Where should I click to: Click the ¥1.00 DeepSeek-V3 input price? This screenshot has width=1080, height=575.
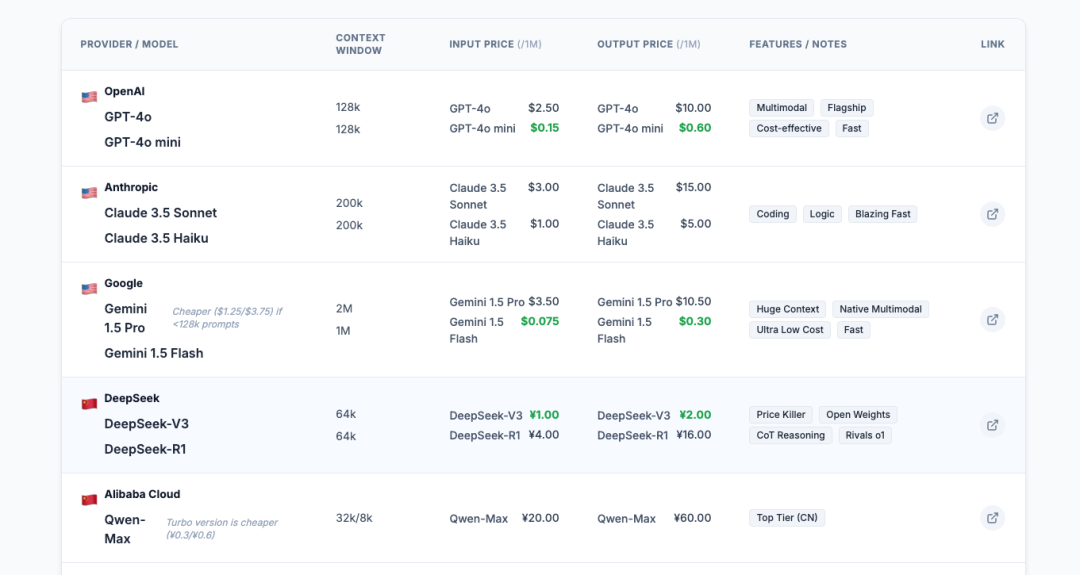[544, 415]
